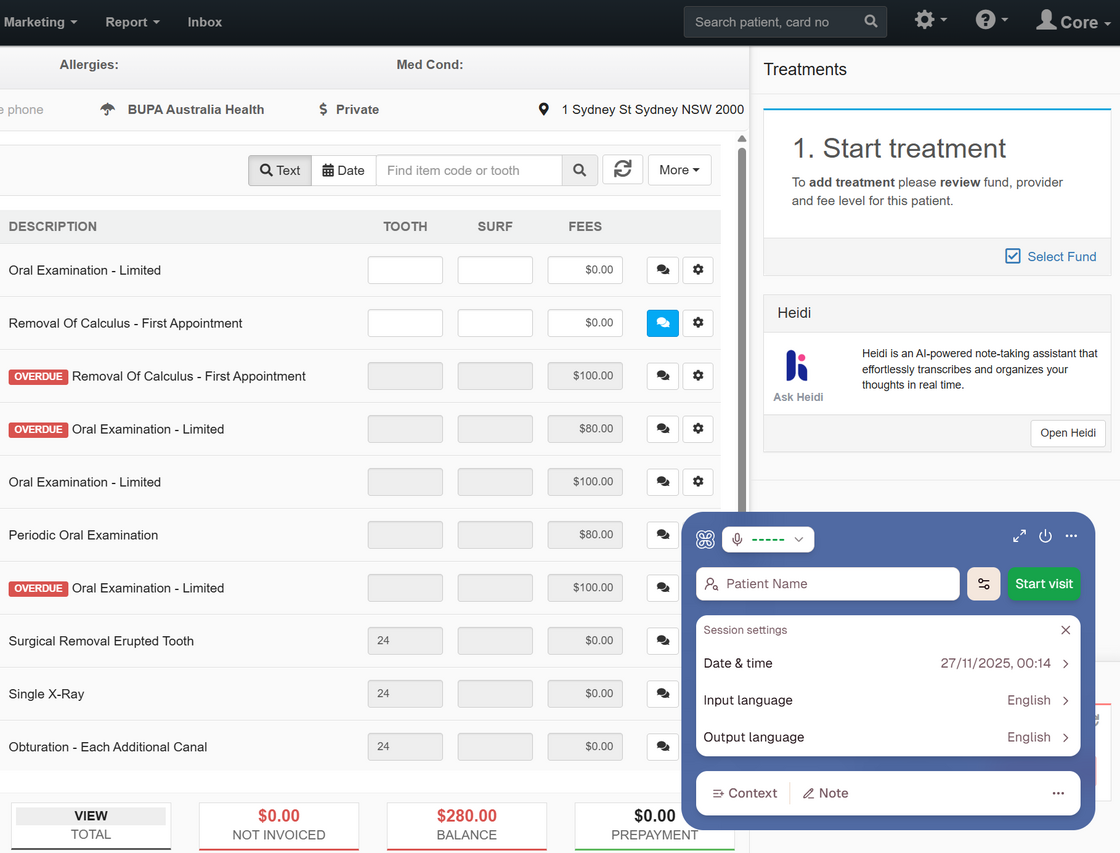Click the Start visit button
Screen dimensions: 1120x853
(1043, 583)
